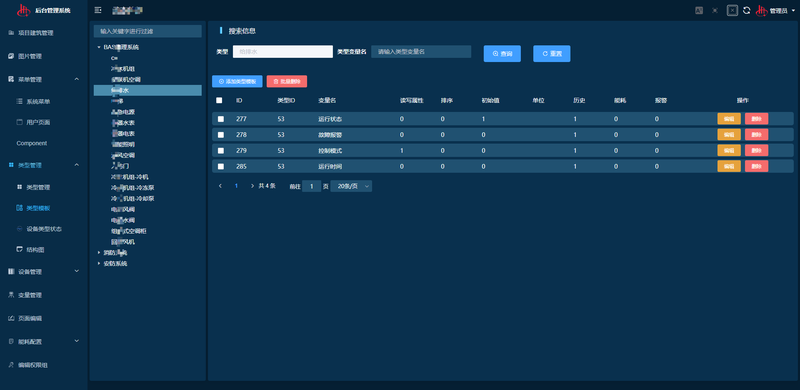Toggle the sidebar collapse hamburger icon
Image resolution: width=800 pixels, height=390 pixels.
click(98, 10)
